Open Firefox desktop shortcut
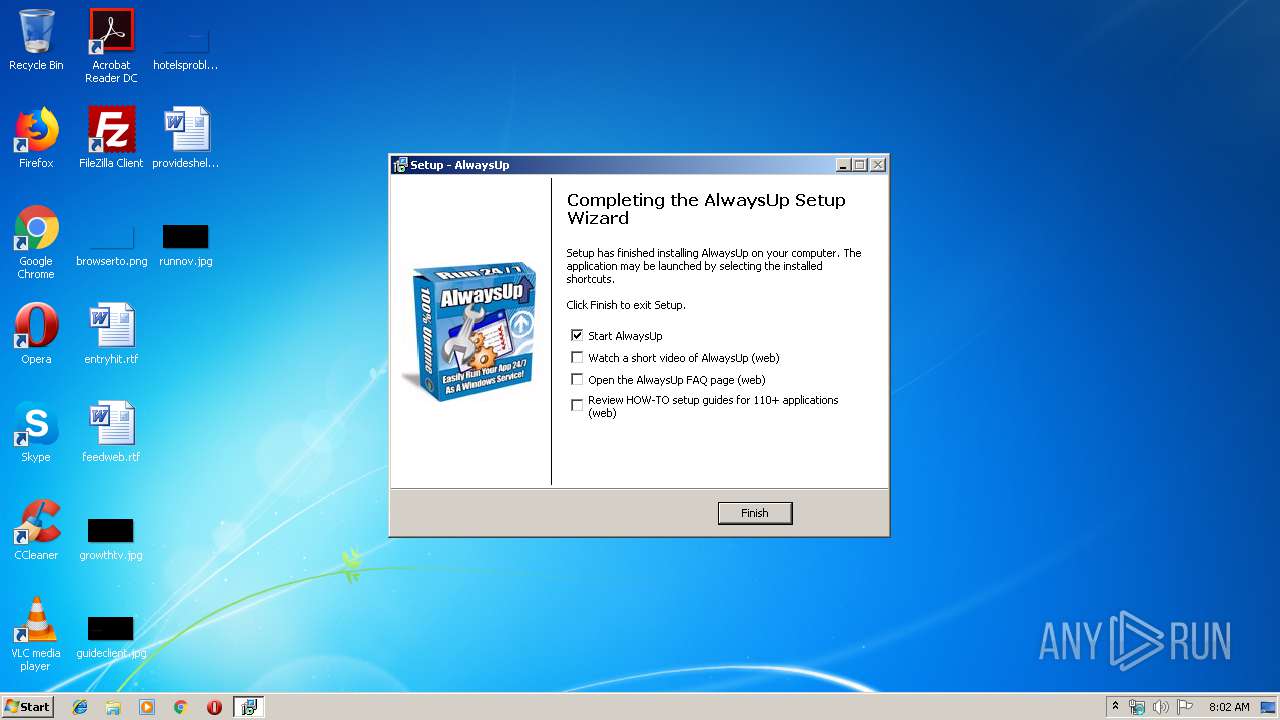This screenshot has width=1280, height=720. (x=36, y=138)
